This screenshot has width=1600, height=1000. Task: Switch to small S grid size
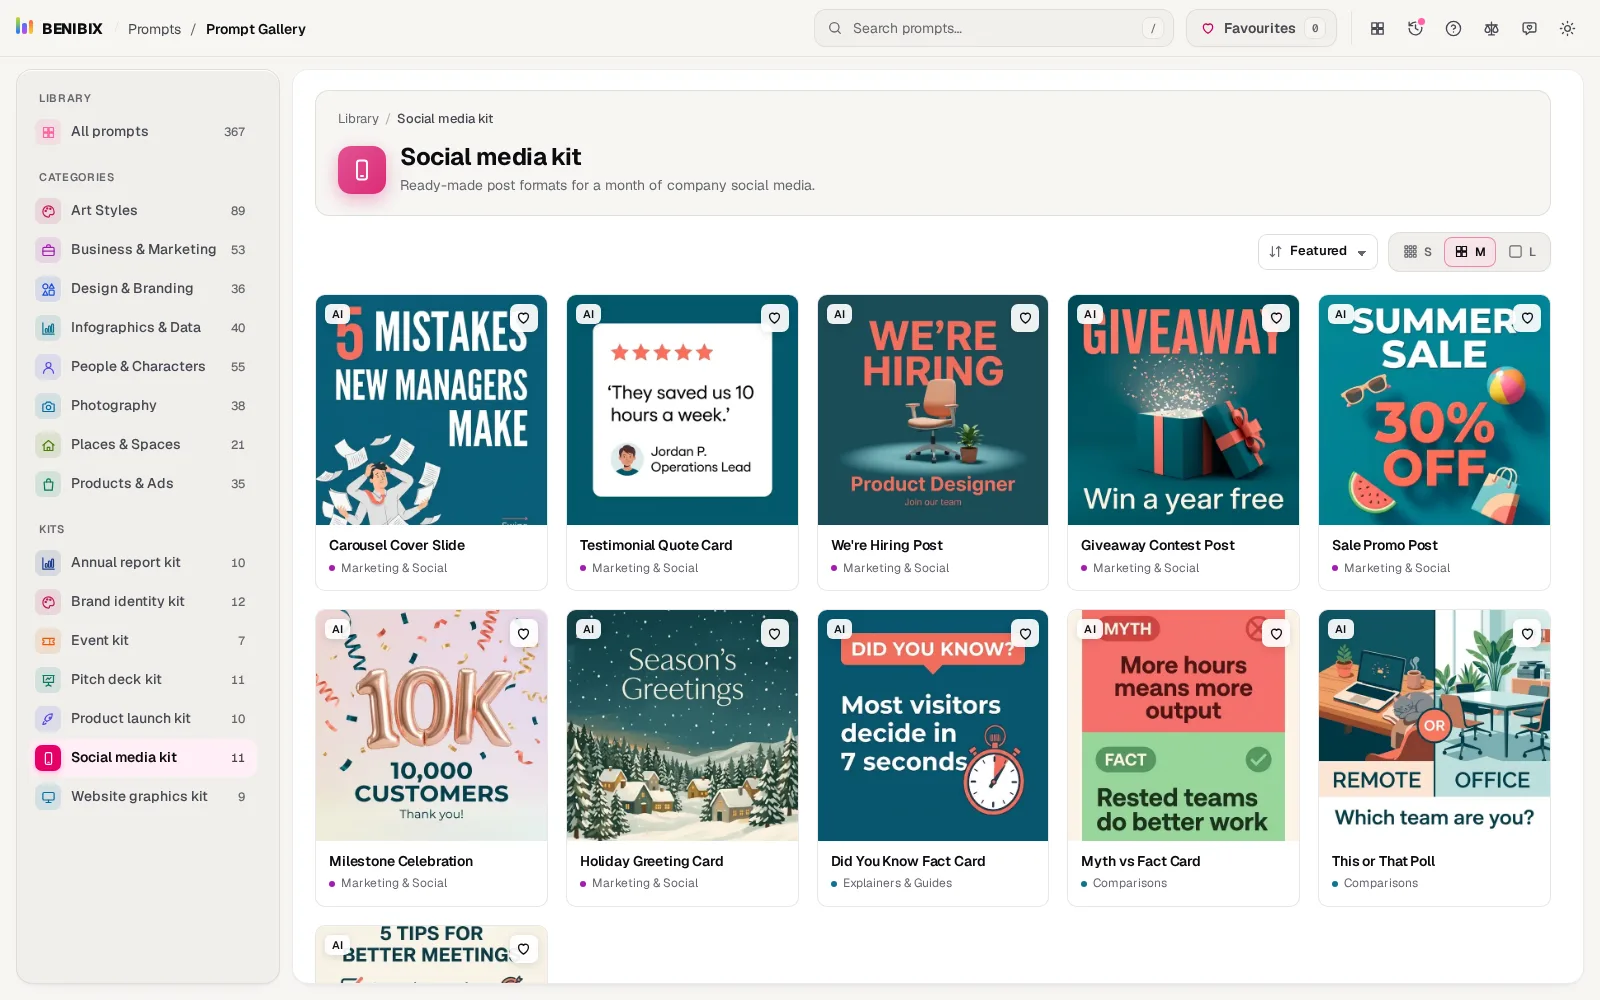[x=1418, y=252]
